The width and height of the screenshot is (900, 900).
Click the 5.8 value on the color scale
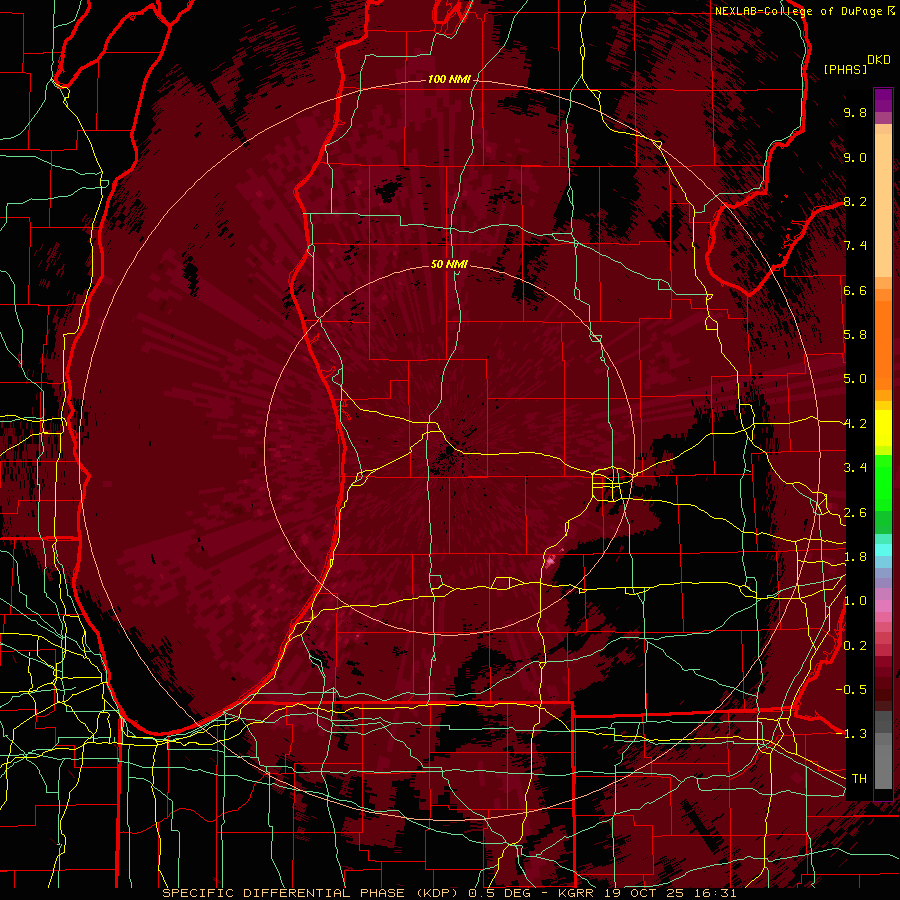(x=855, y=335)
